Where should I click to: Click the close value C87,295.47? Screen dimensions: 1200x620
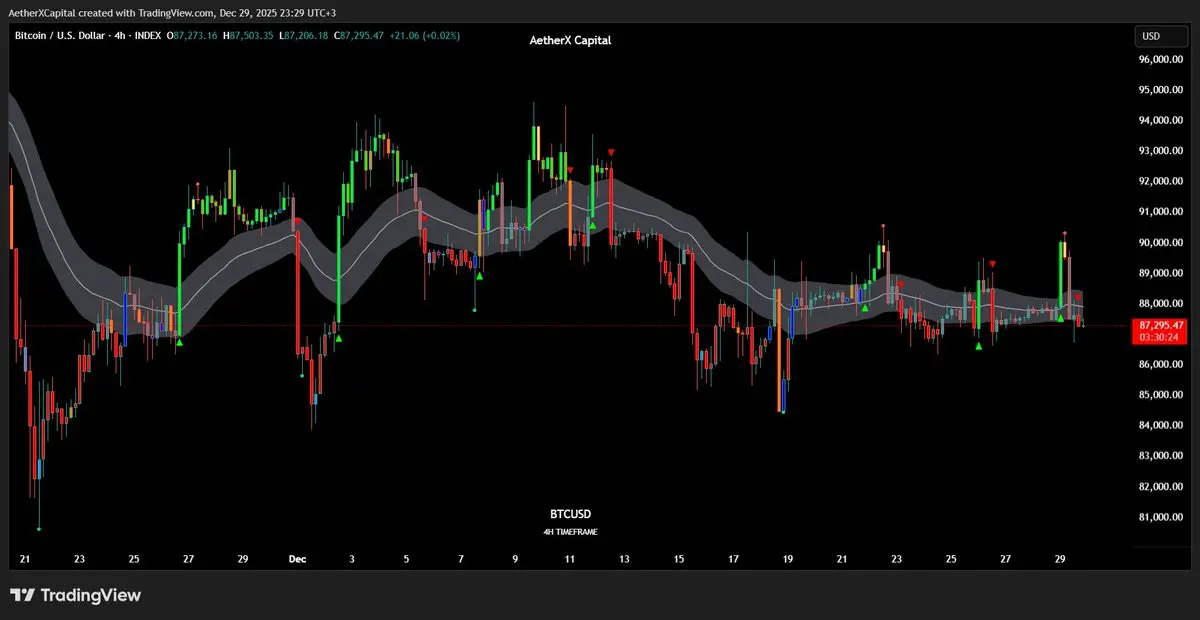click(359, 35)
